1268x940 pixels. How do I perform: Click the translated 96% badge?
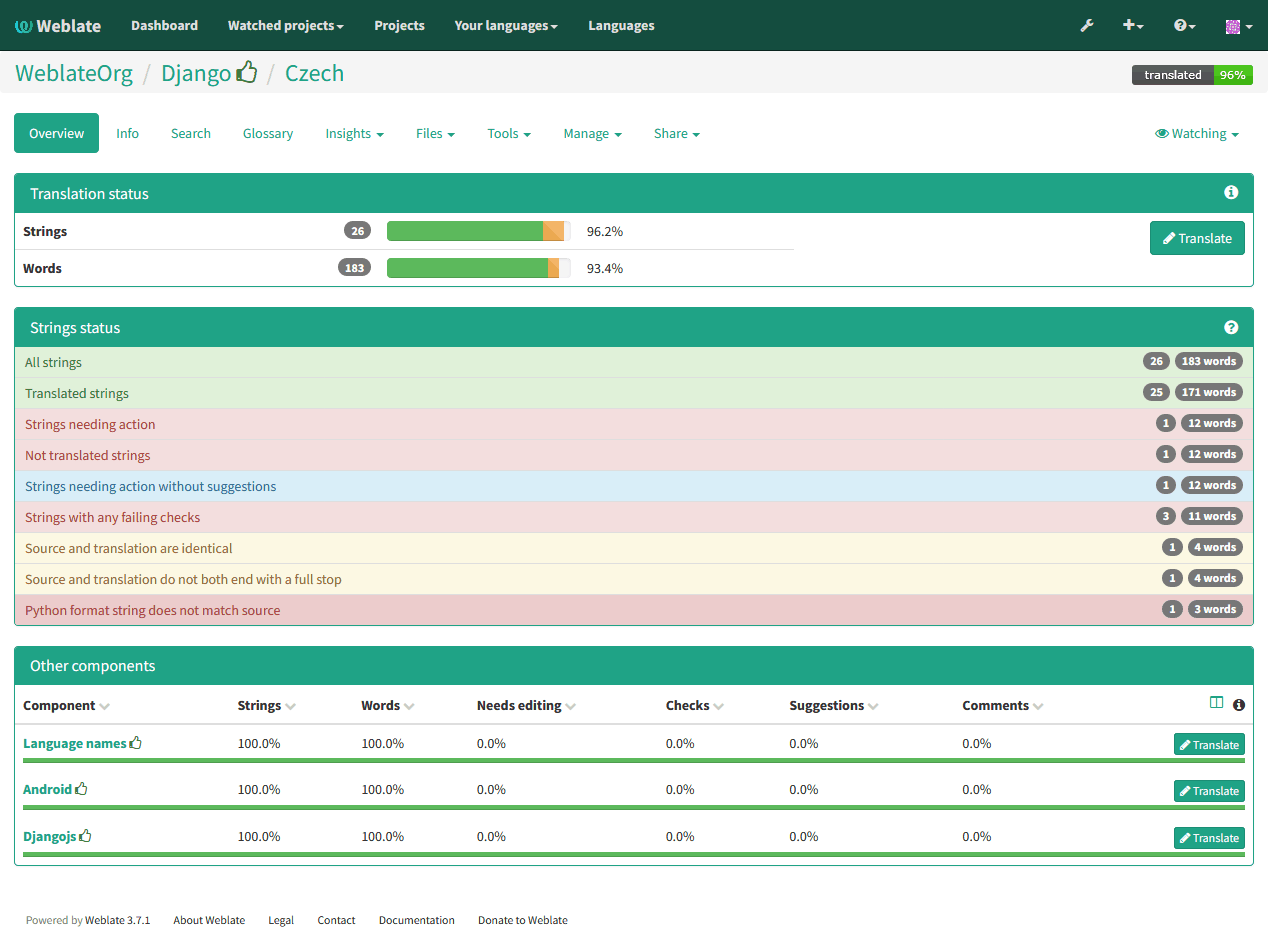(1192, 75)
